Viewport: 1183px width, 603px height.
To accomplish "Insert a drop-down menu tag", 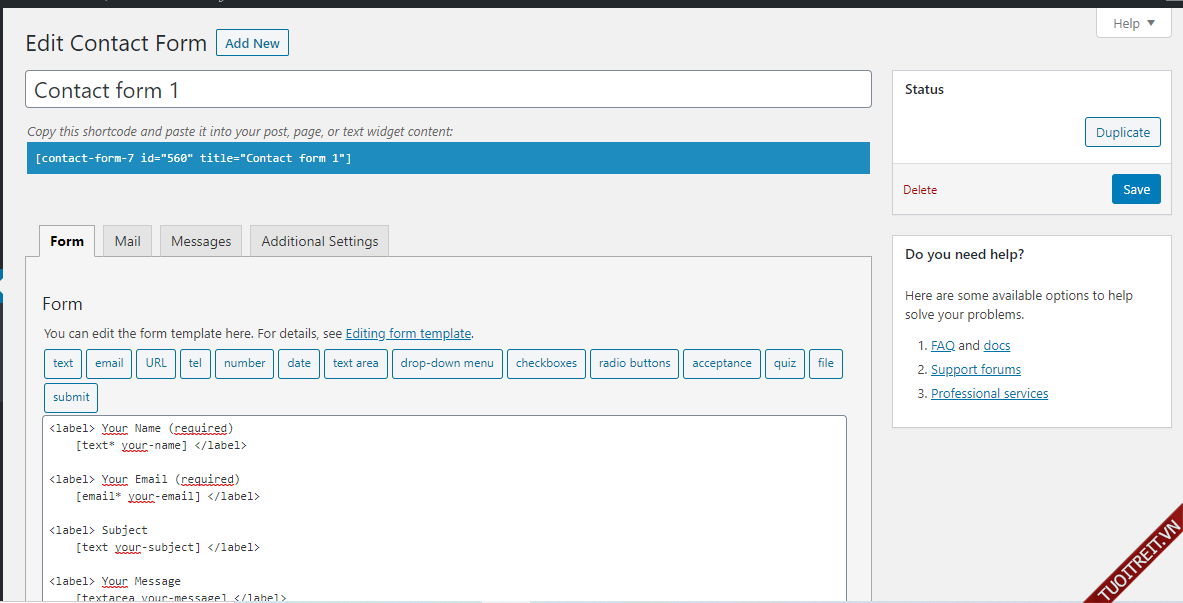I will 447,363.
